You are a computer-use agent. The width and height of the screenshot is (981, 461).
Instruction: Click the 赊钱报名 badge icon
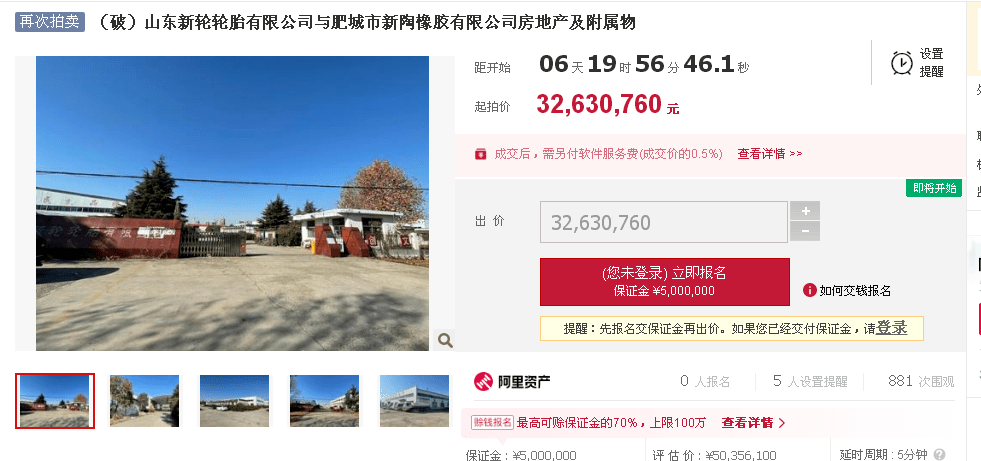coord(492,423)
